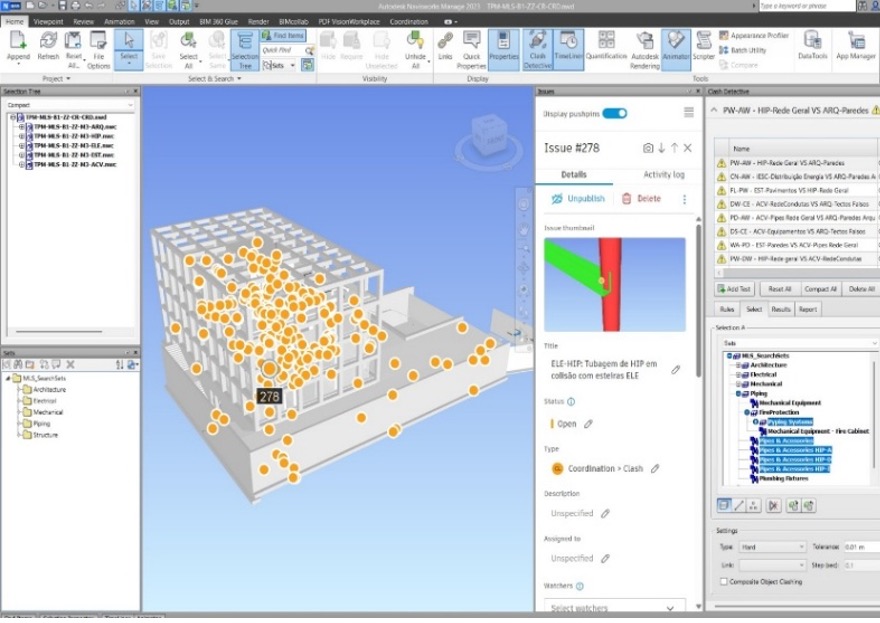Image resolution: width=880 pixels, height=623 pixels.
Task: Go to next issue with down arrow
Action: pos(661,148)
